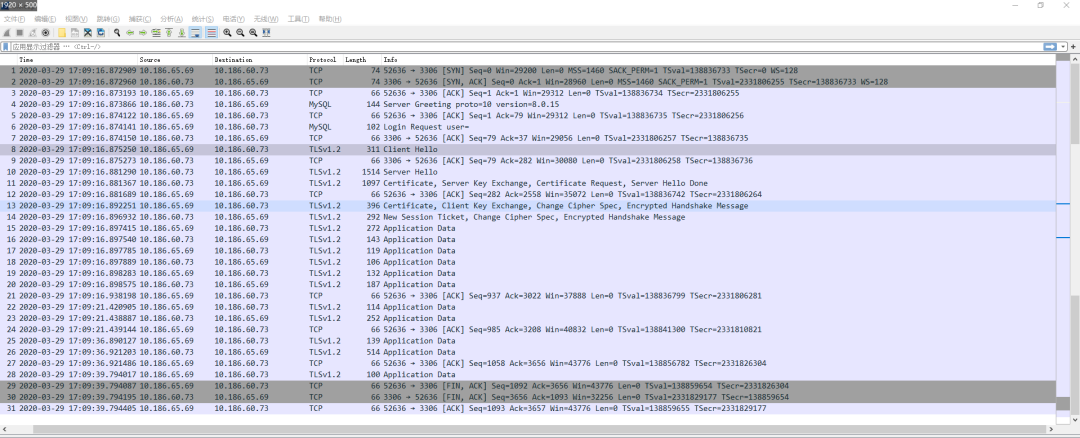Save this capture file
This screenshot has width=1080, height=438.
(74, 32)
